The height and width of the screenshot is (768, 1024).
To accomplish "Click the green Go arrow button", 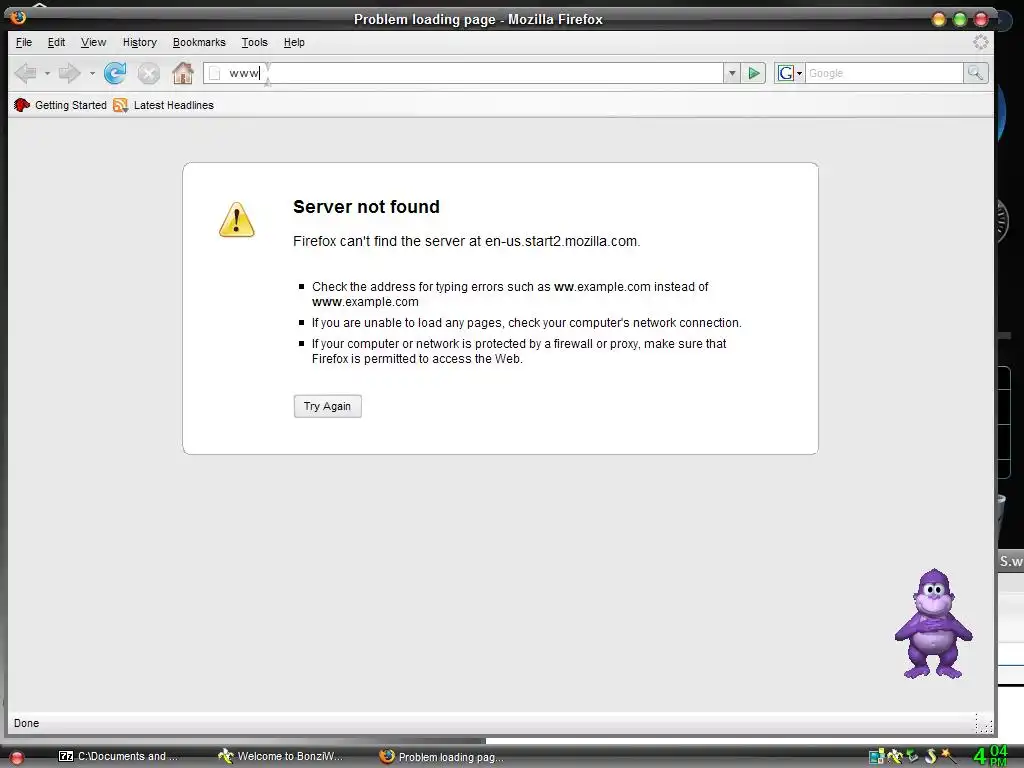I will click(754, 73).
